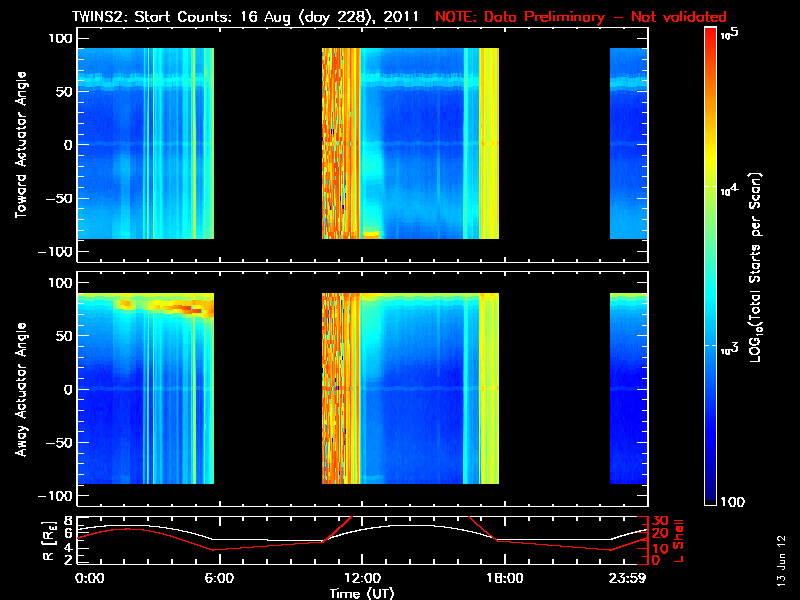The height and width of the screenshot is (600, 800).
Task: Click the white R curve in bottom panel
Action: [362, 533]
